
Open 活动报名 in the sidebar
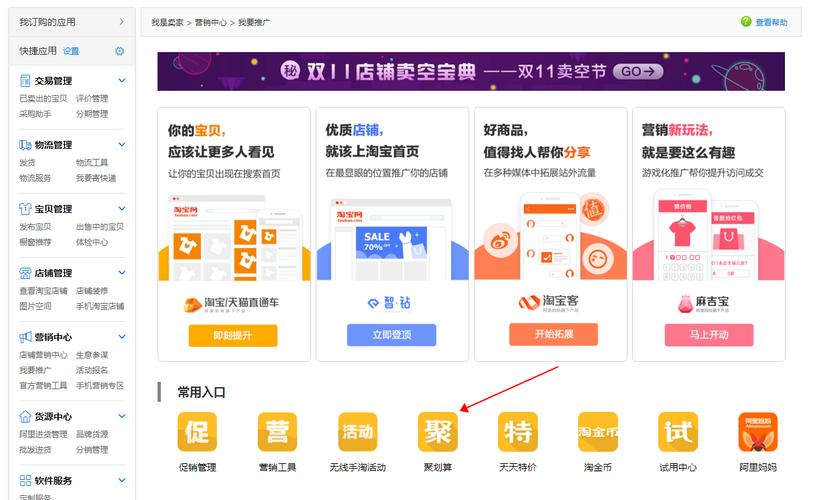tap(92, 370)
